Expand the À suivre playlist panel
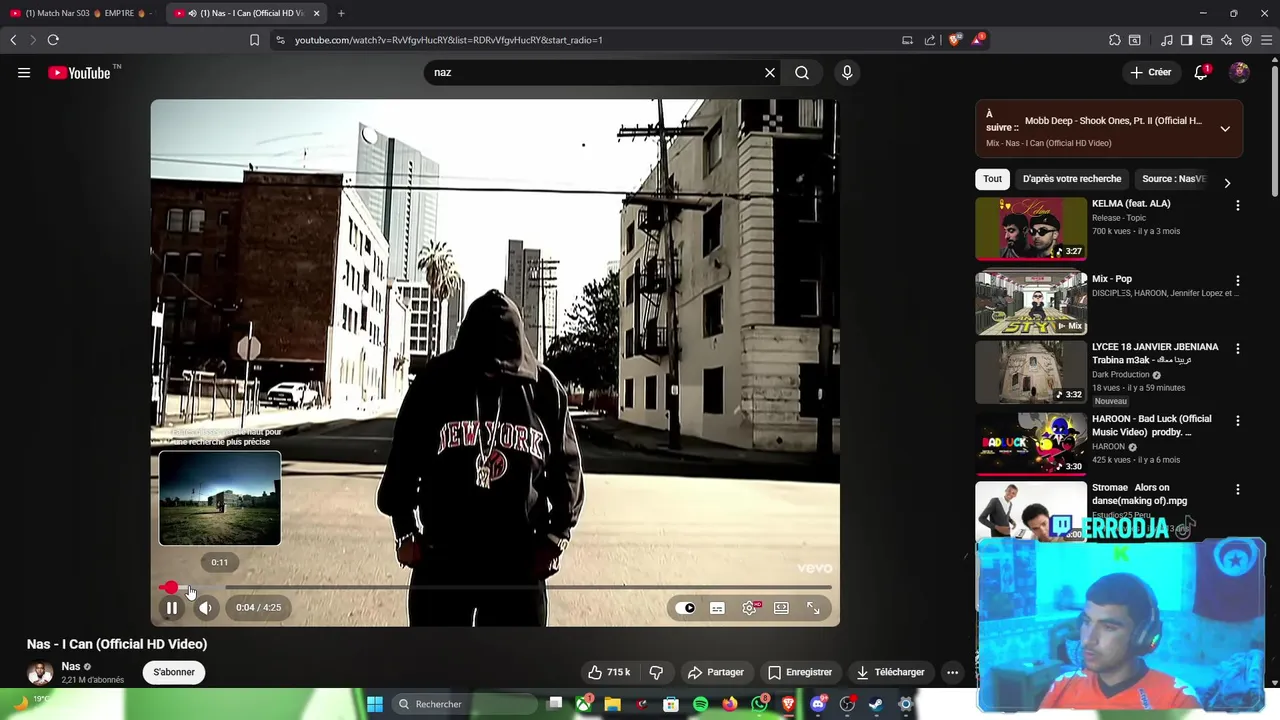Image resolution: width=1280 pixels, height=720 pixels. tap(1225, 129)
